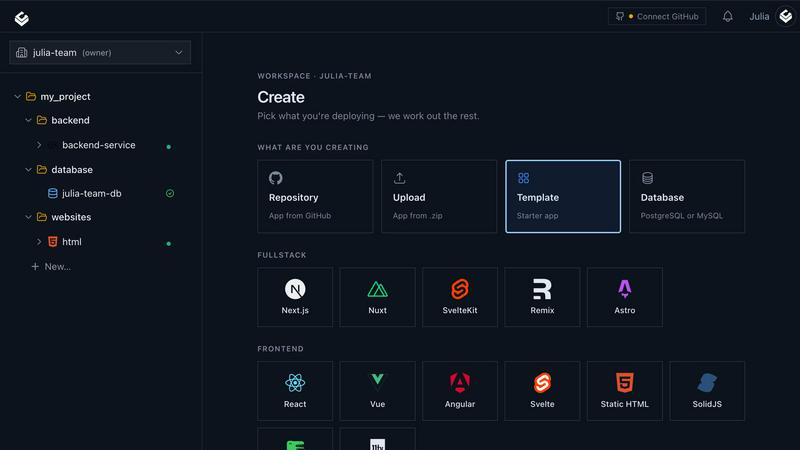This screenshot has height=450, width=800.
Task: Choose the Repository option card
Action: point(315,196)
